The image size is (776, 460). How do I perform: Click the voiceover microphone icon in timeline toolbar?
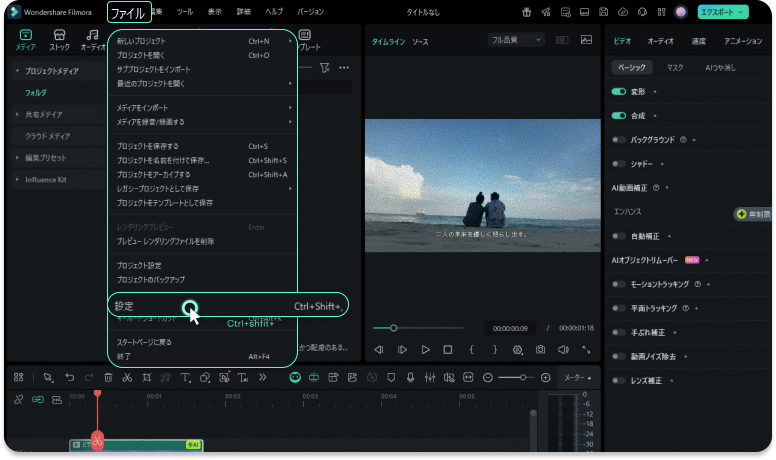(x=410, y=378)
